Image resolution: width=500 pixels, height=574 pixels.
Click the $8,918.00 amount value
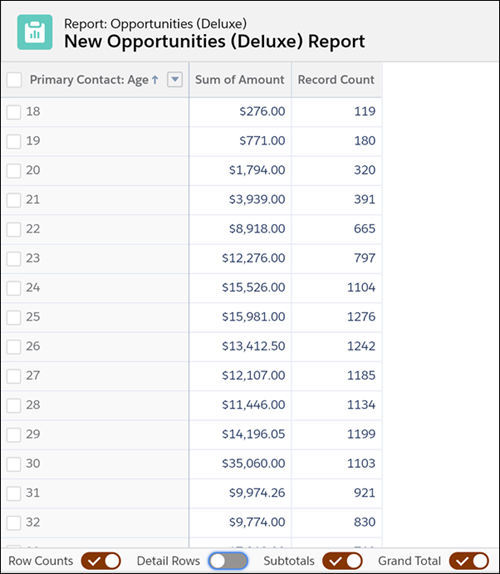coord(257,228)
